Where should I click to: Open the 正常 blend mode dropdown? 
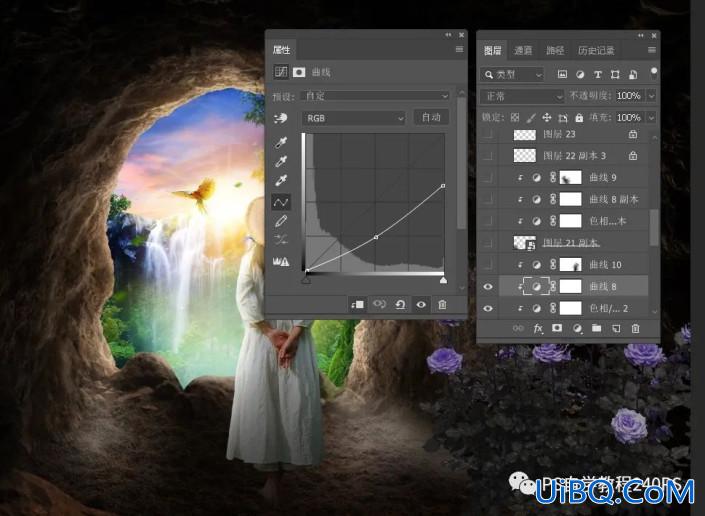pyautogui.click(x=522, y=96)
